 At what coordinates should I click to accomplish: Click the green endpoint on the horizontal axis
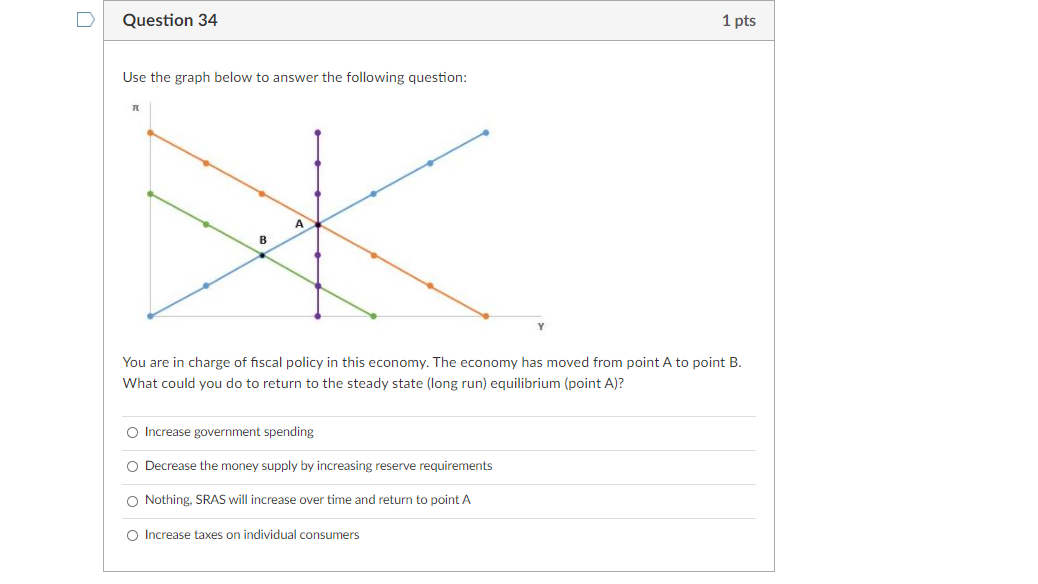[x=374, y=316]
